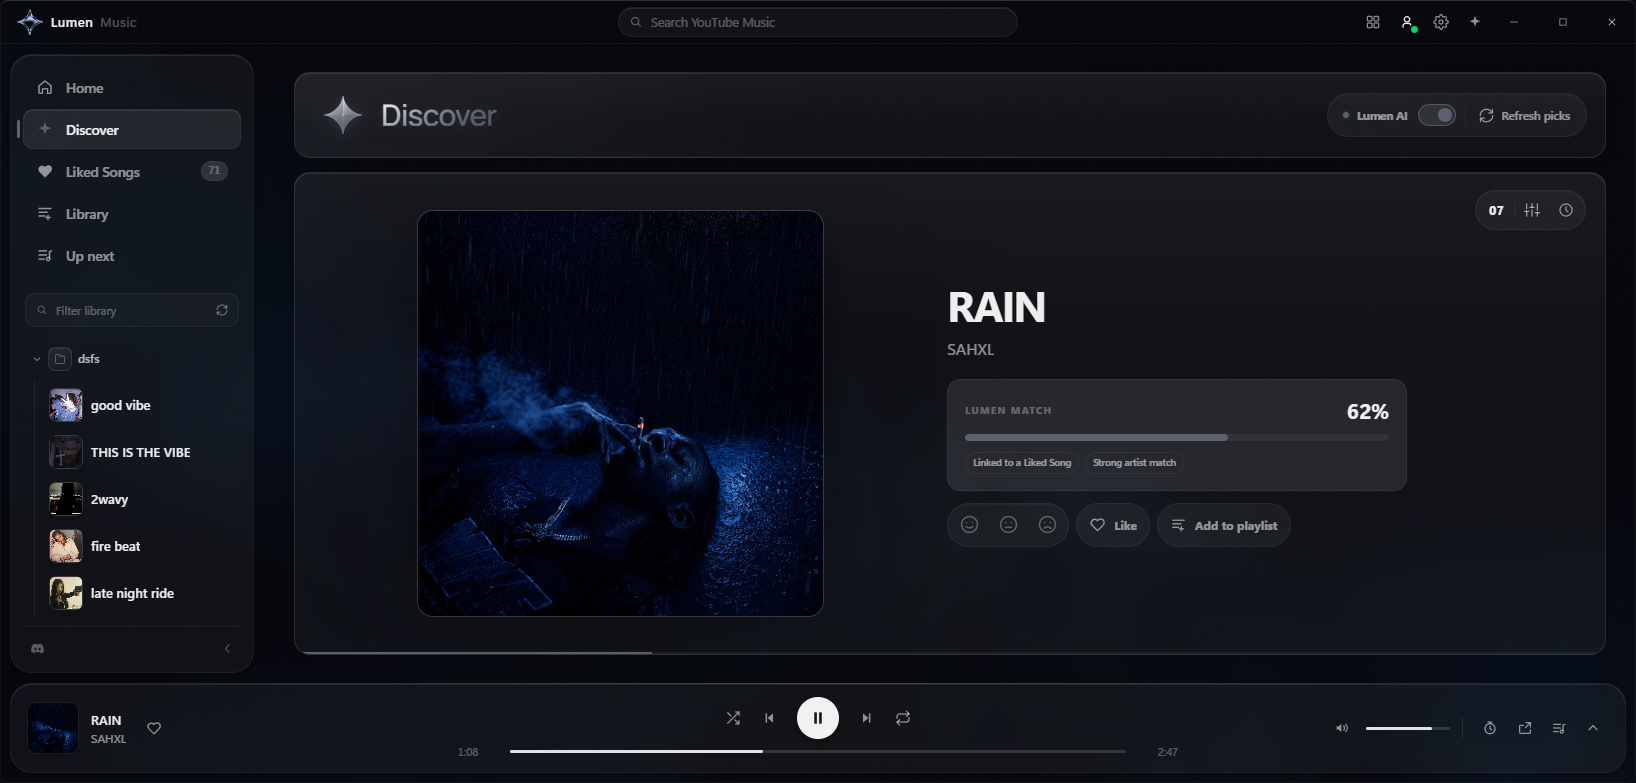Pop out the player with the external icon
This screenshot has height=783, width=1636.
pyautogui.click(x=1525, y=728)
